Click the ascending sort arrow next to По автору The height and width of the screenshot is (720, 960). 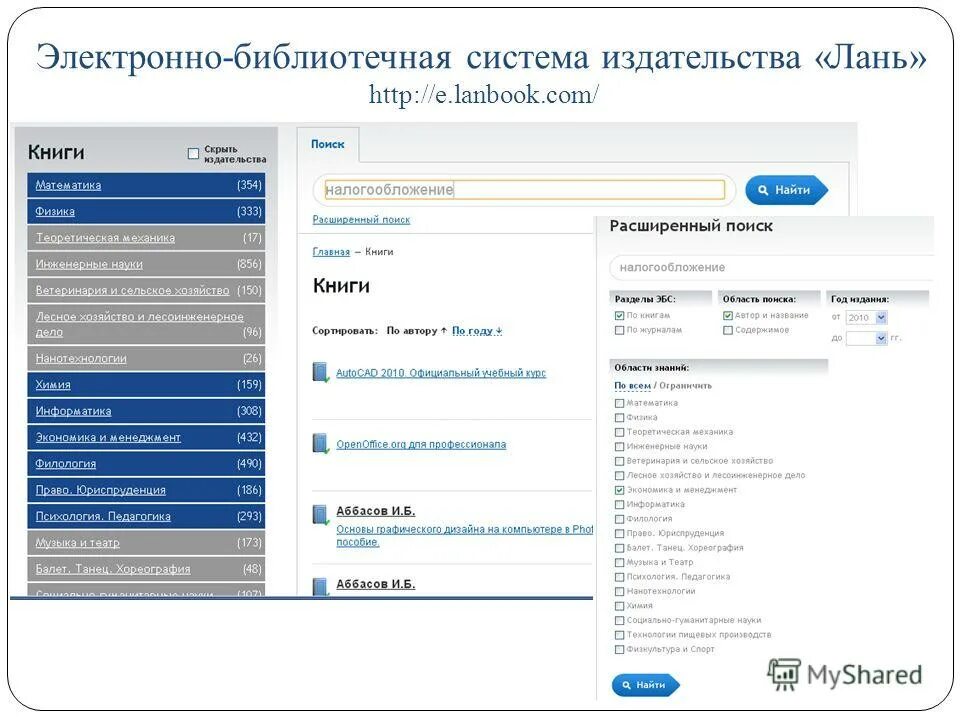443,331
